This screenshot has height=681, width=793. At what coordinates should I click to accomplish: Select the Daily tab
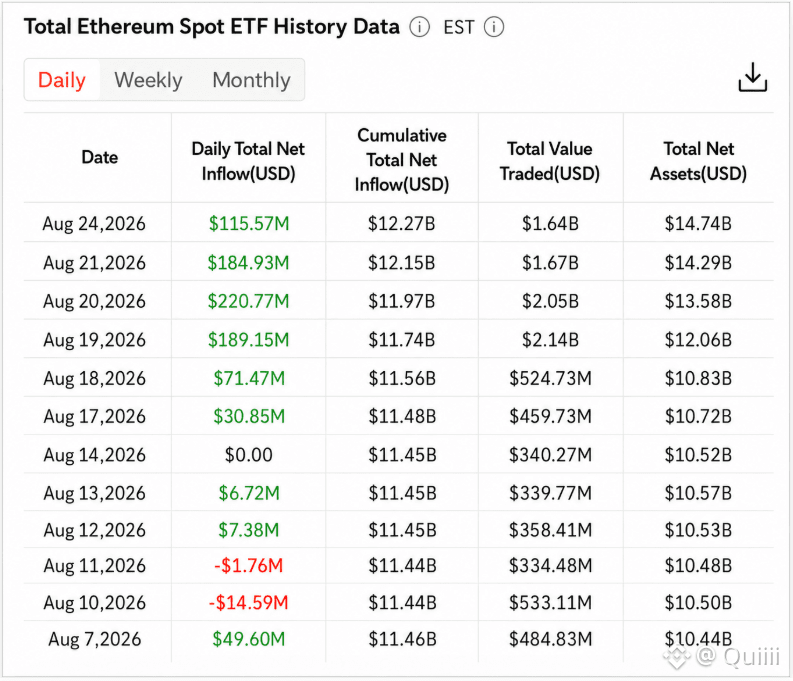point(62,80)
